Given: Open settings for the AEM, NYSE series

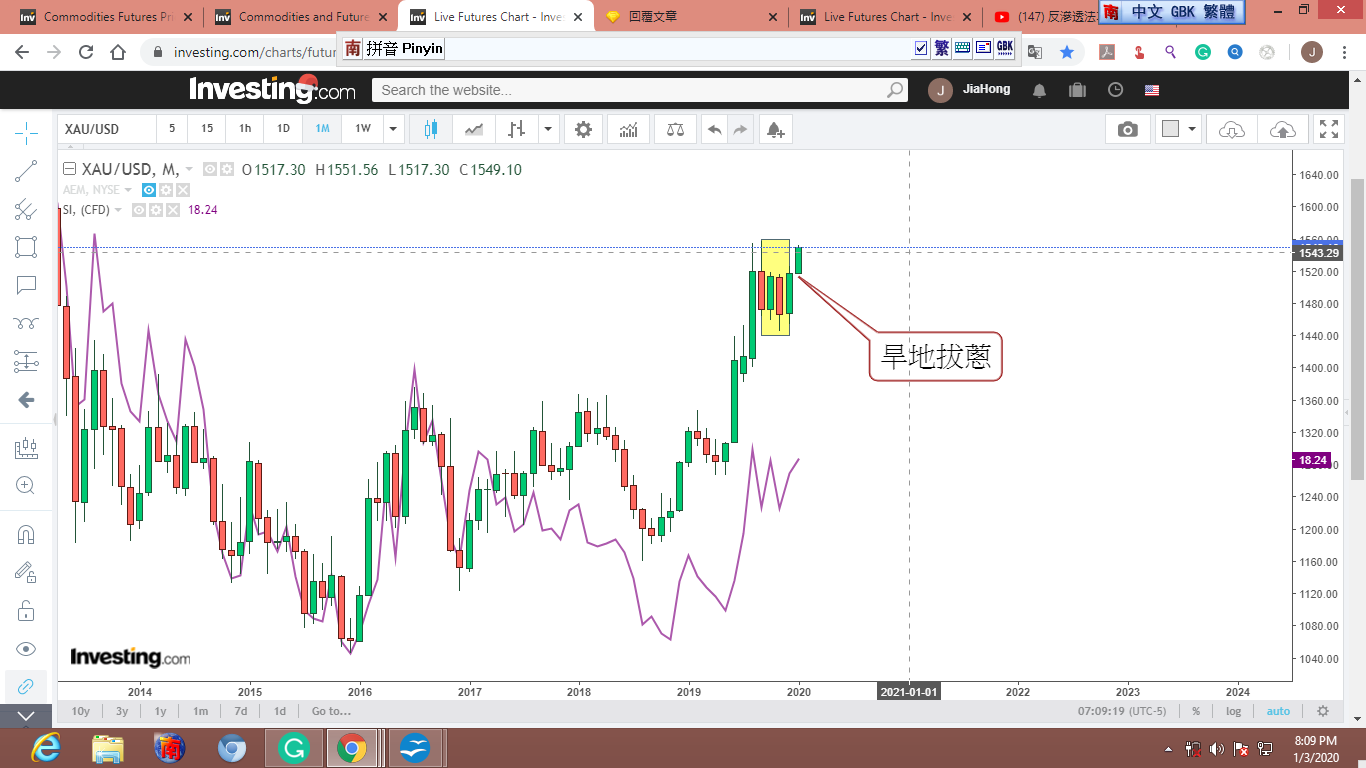Looking at the screenshot, I should (x=166, y=190).
